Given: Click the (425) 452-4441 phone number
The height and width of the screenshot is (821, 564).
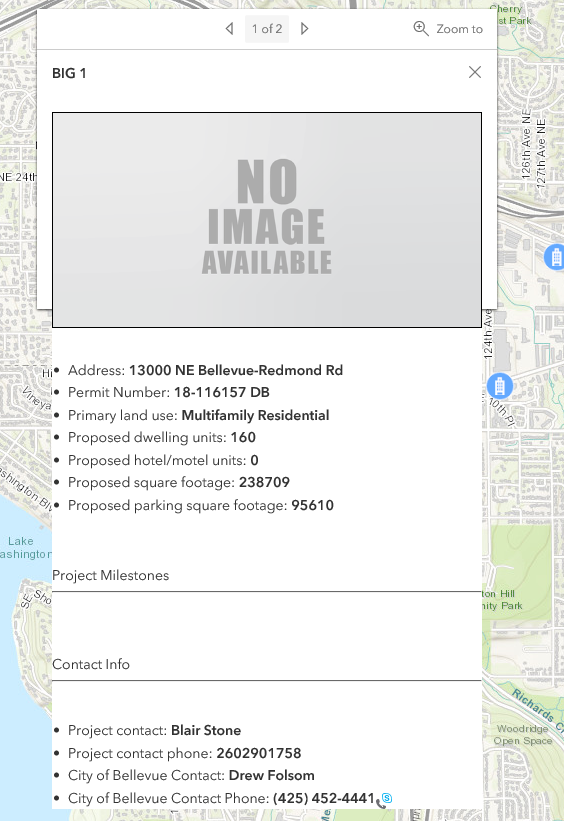Looking at the screenshot, I should click(x=324, y=798).
